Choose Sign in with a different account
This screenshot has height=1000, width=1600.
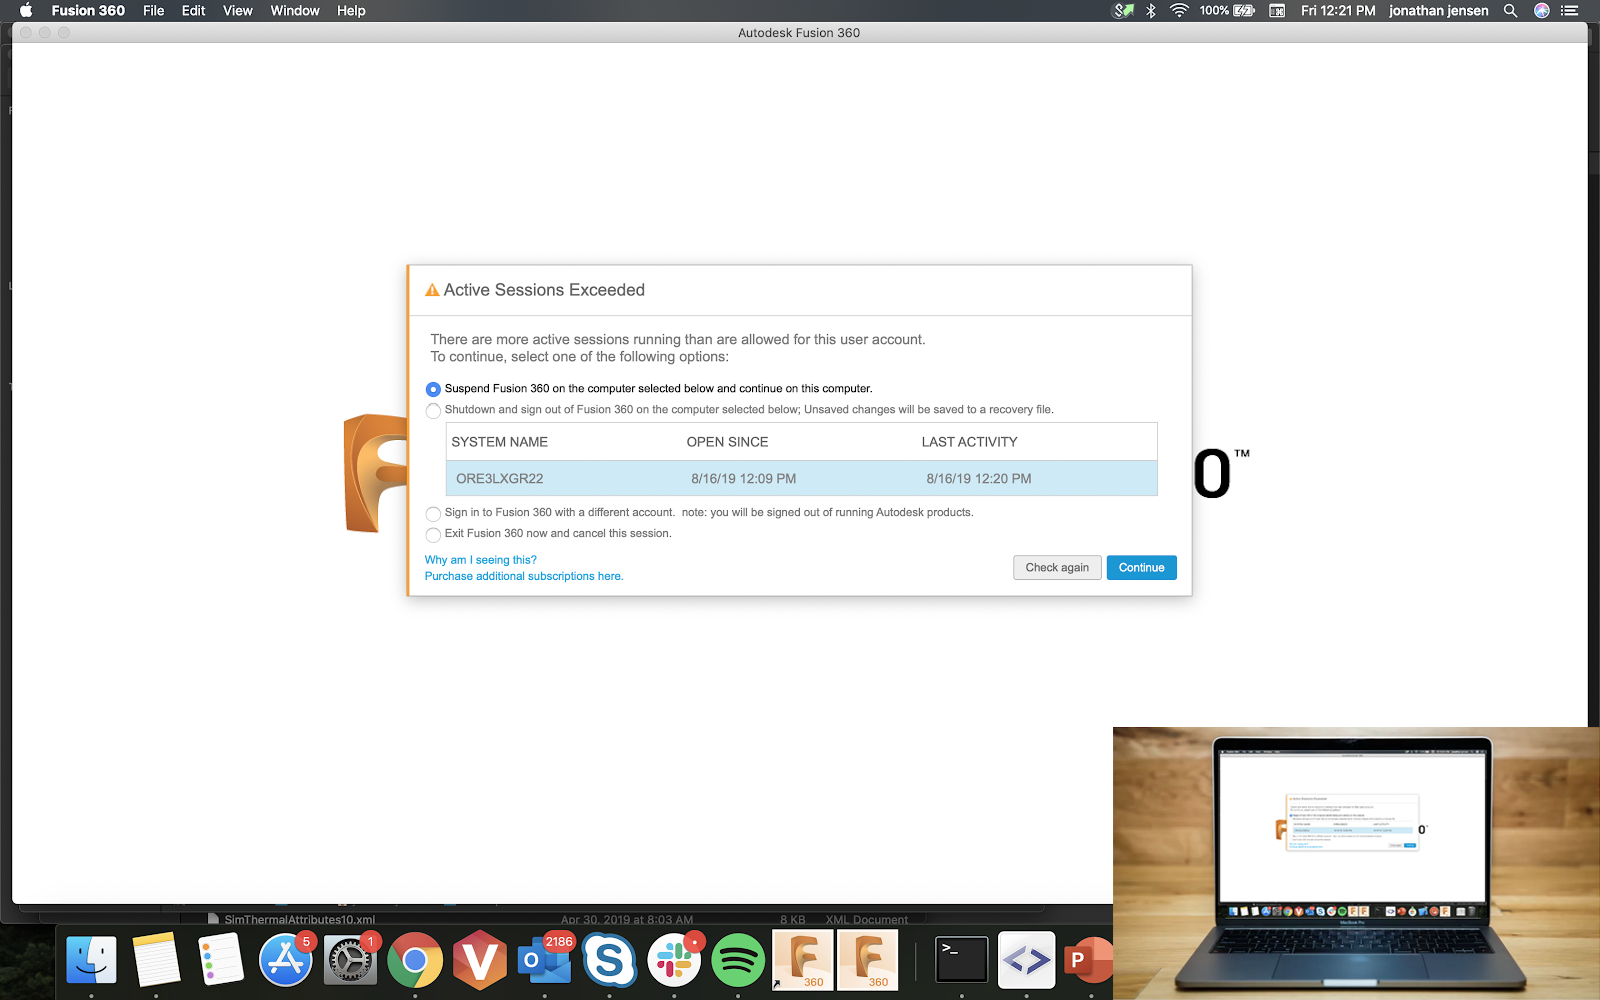(x=433, y=513)
